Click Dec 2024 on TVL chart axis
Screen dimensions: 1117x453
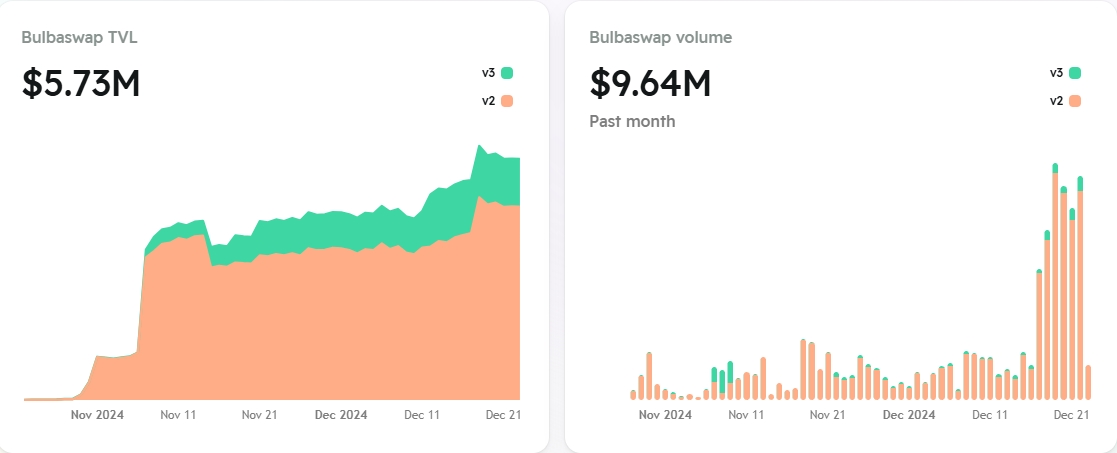(341, 415)
